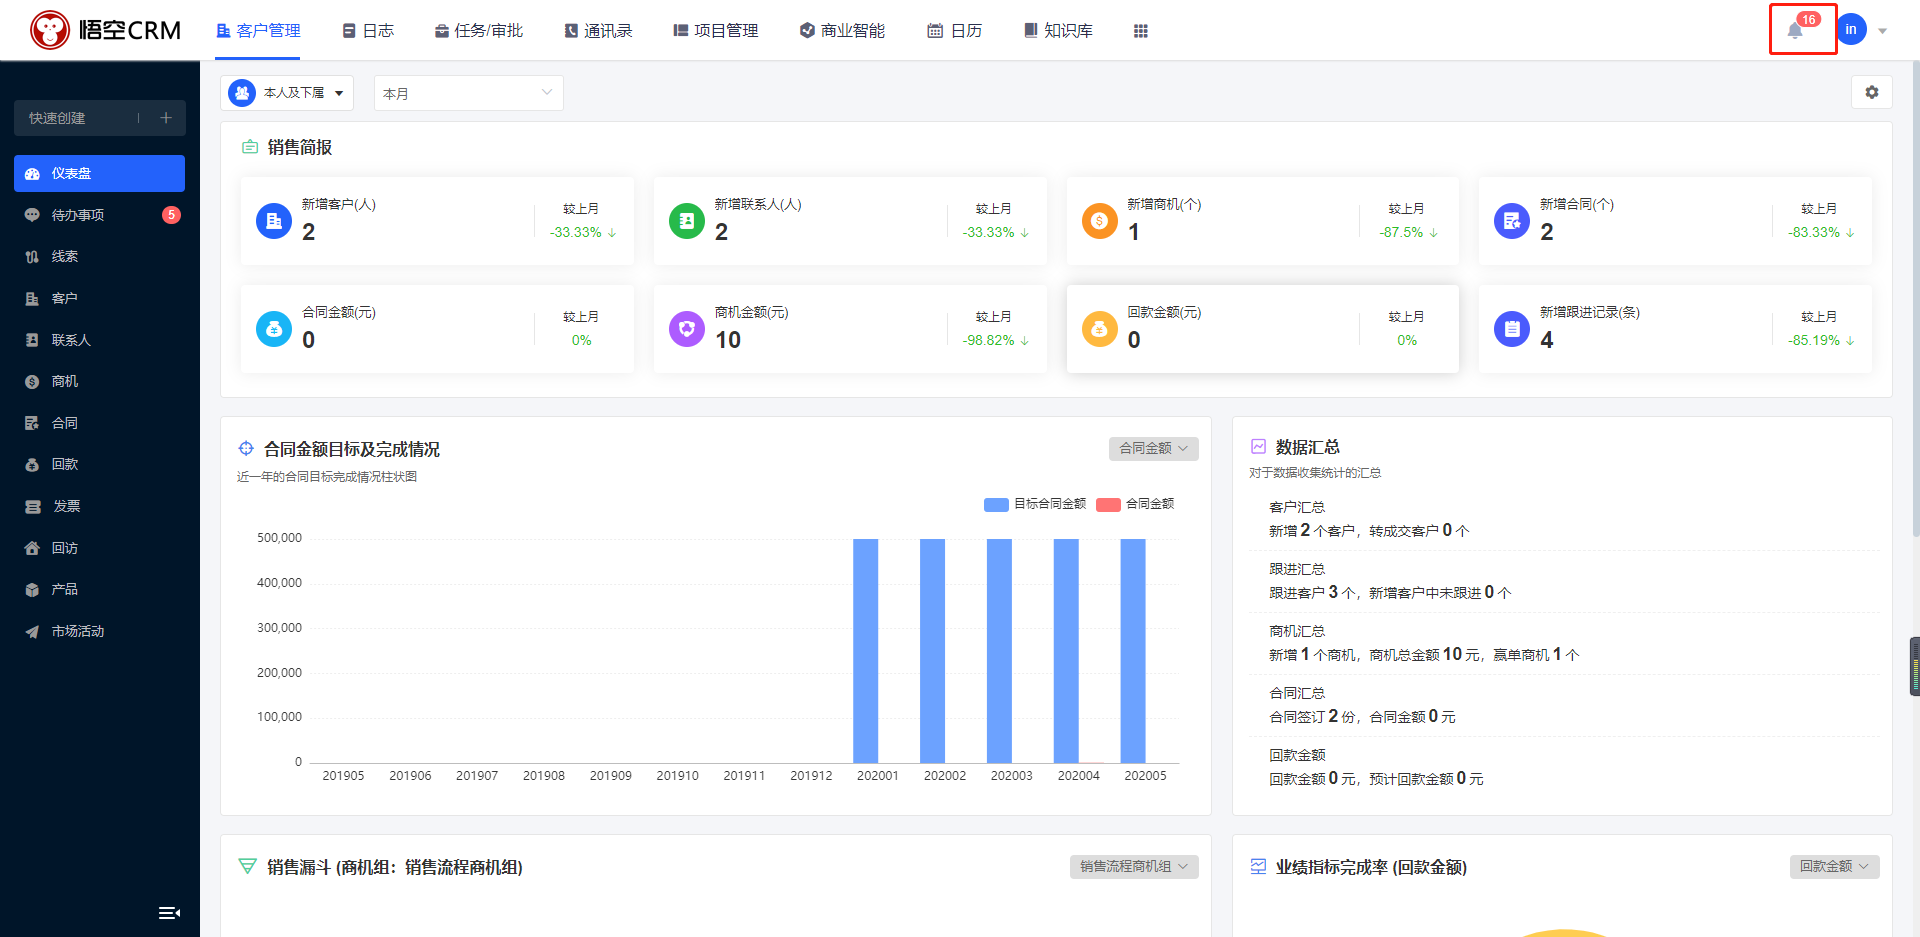Open the 销售流程商机组 dropdown

[1134, 867]
